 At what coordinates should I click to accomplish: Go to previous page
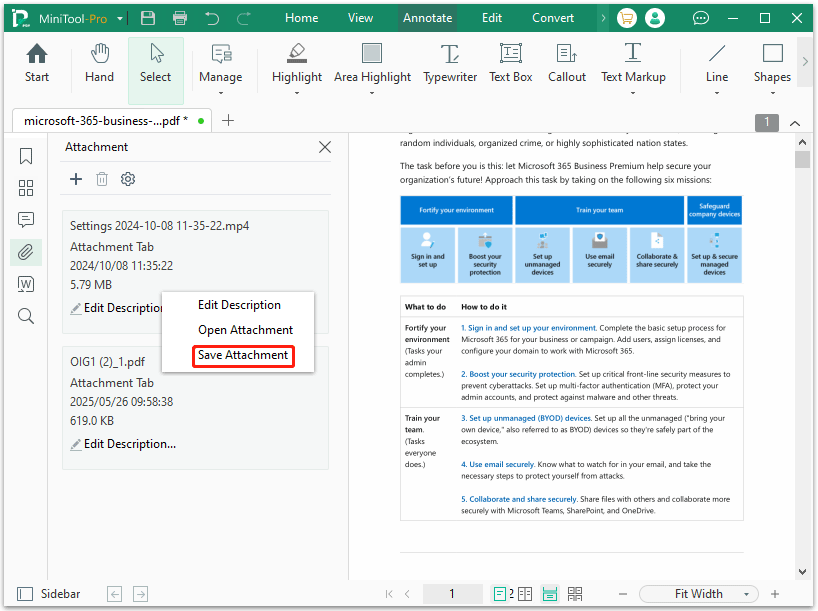pyautogui.click(x=407, y=594)
